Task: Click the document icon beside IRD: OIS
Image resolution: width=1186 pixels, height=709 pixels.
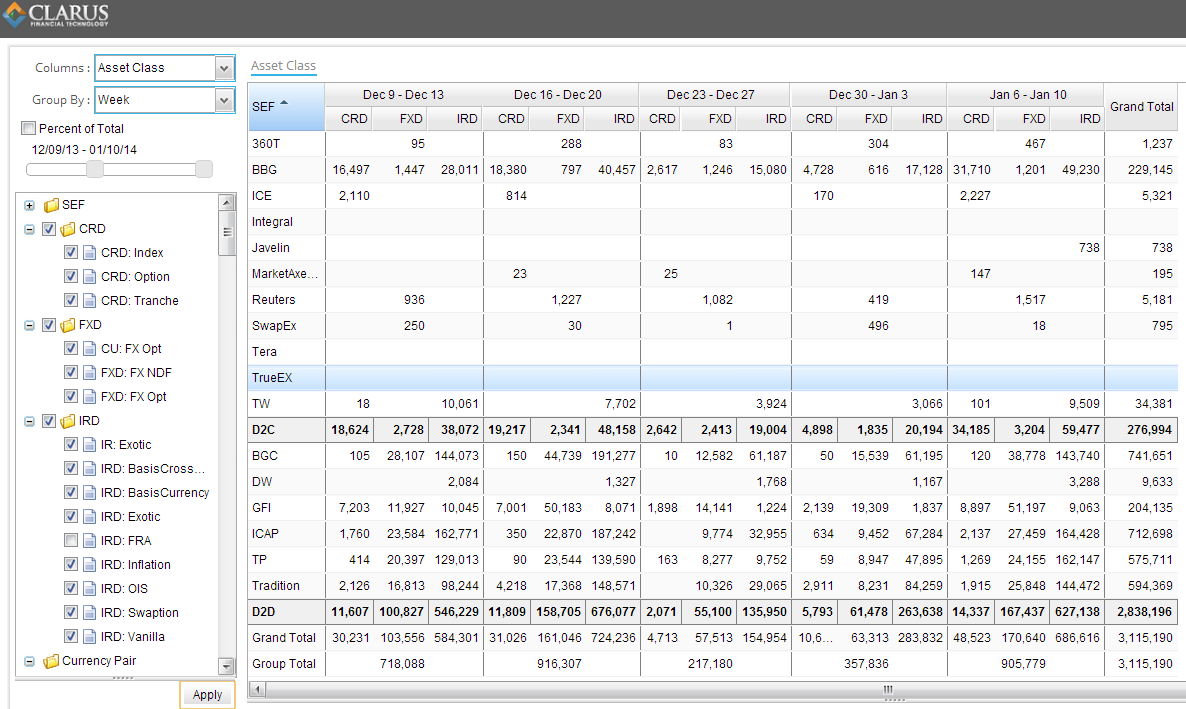Action: pos(89,589)
